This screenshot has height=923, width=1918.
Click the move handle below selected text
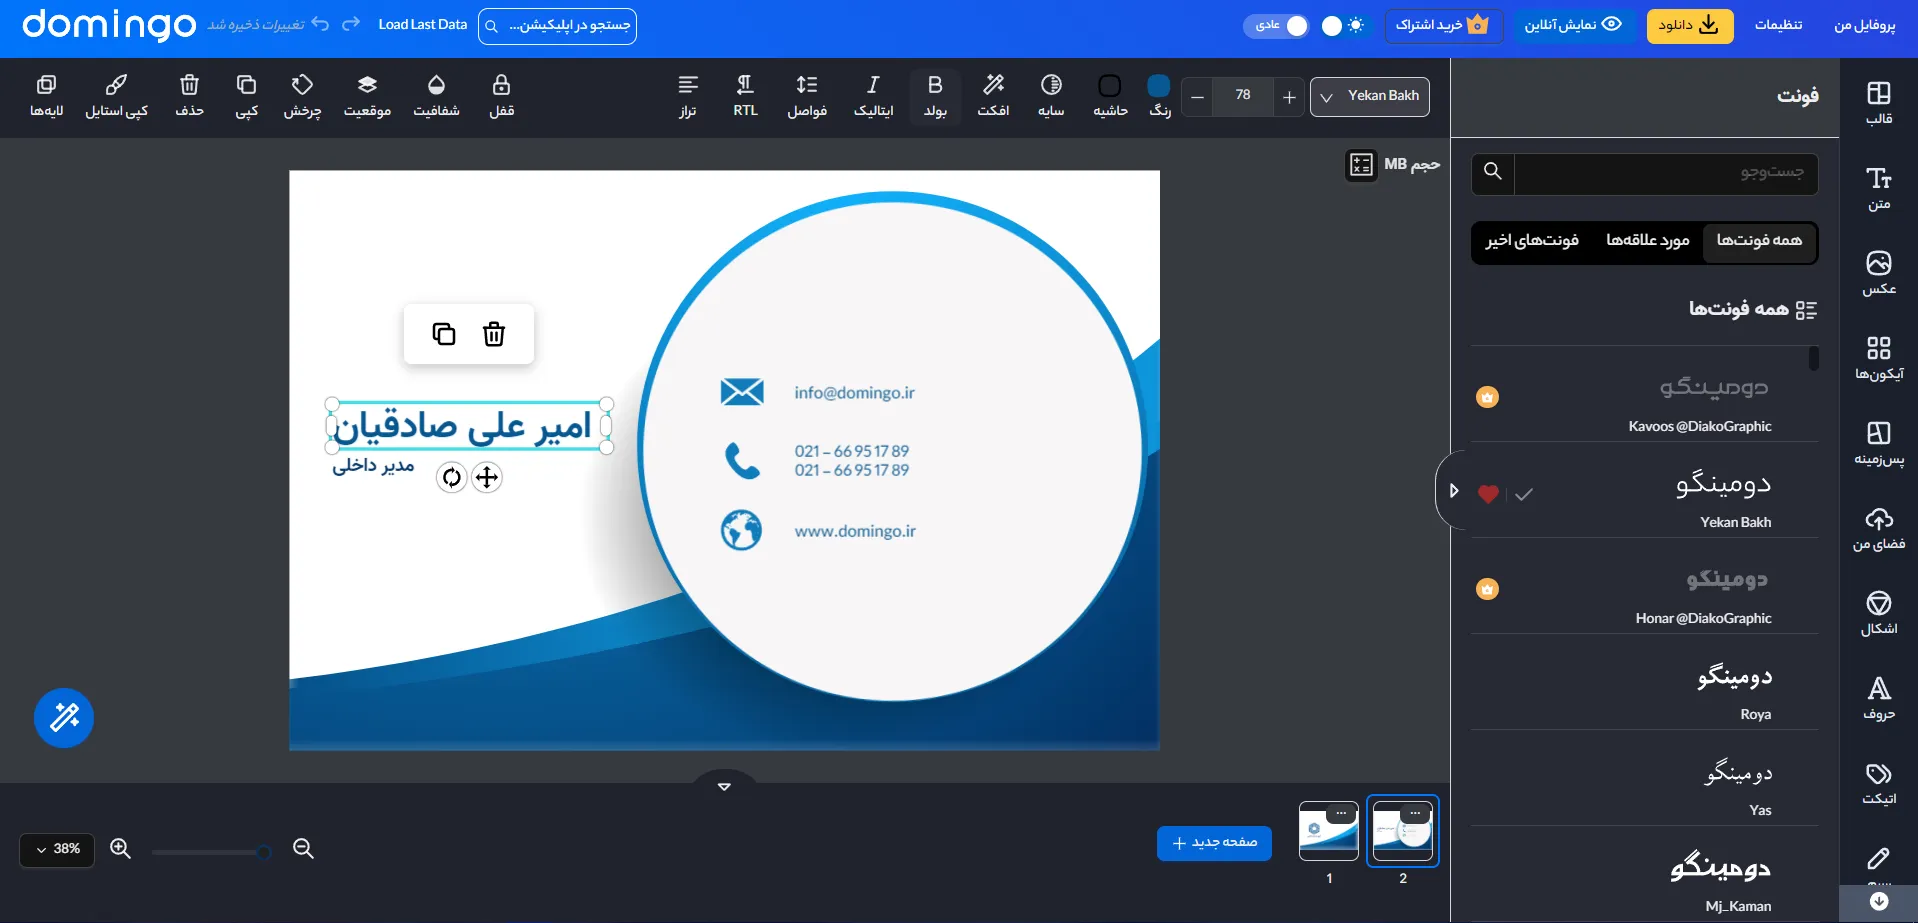(487, 478)
